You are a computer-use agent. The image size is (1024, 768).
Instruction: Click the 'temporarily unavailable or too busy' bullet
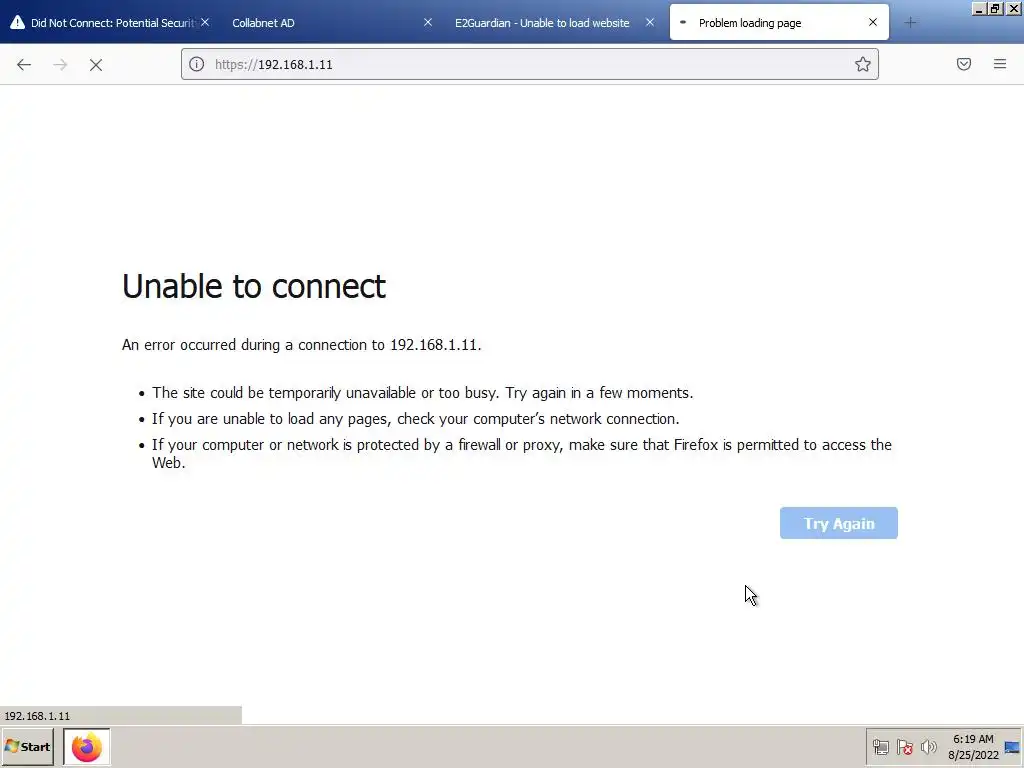point(423,392)
